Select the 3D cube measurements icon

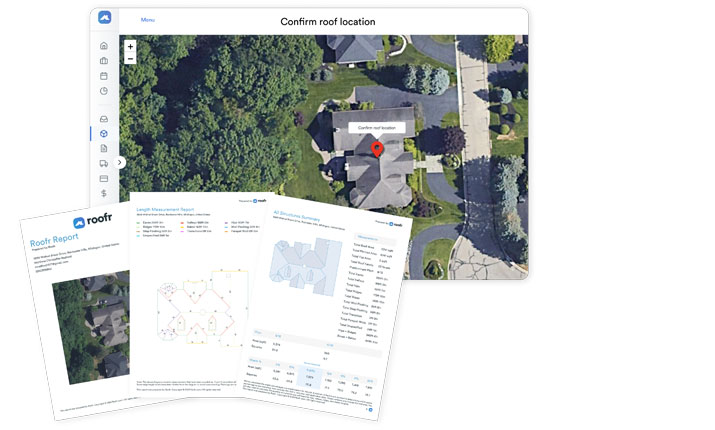pyautogui.click(x=104, y=134)
